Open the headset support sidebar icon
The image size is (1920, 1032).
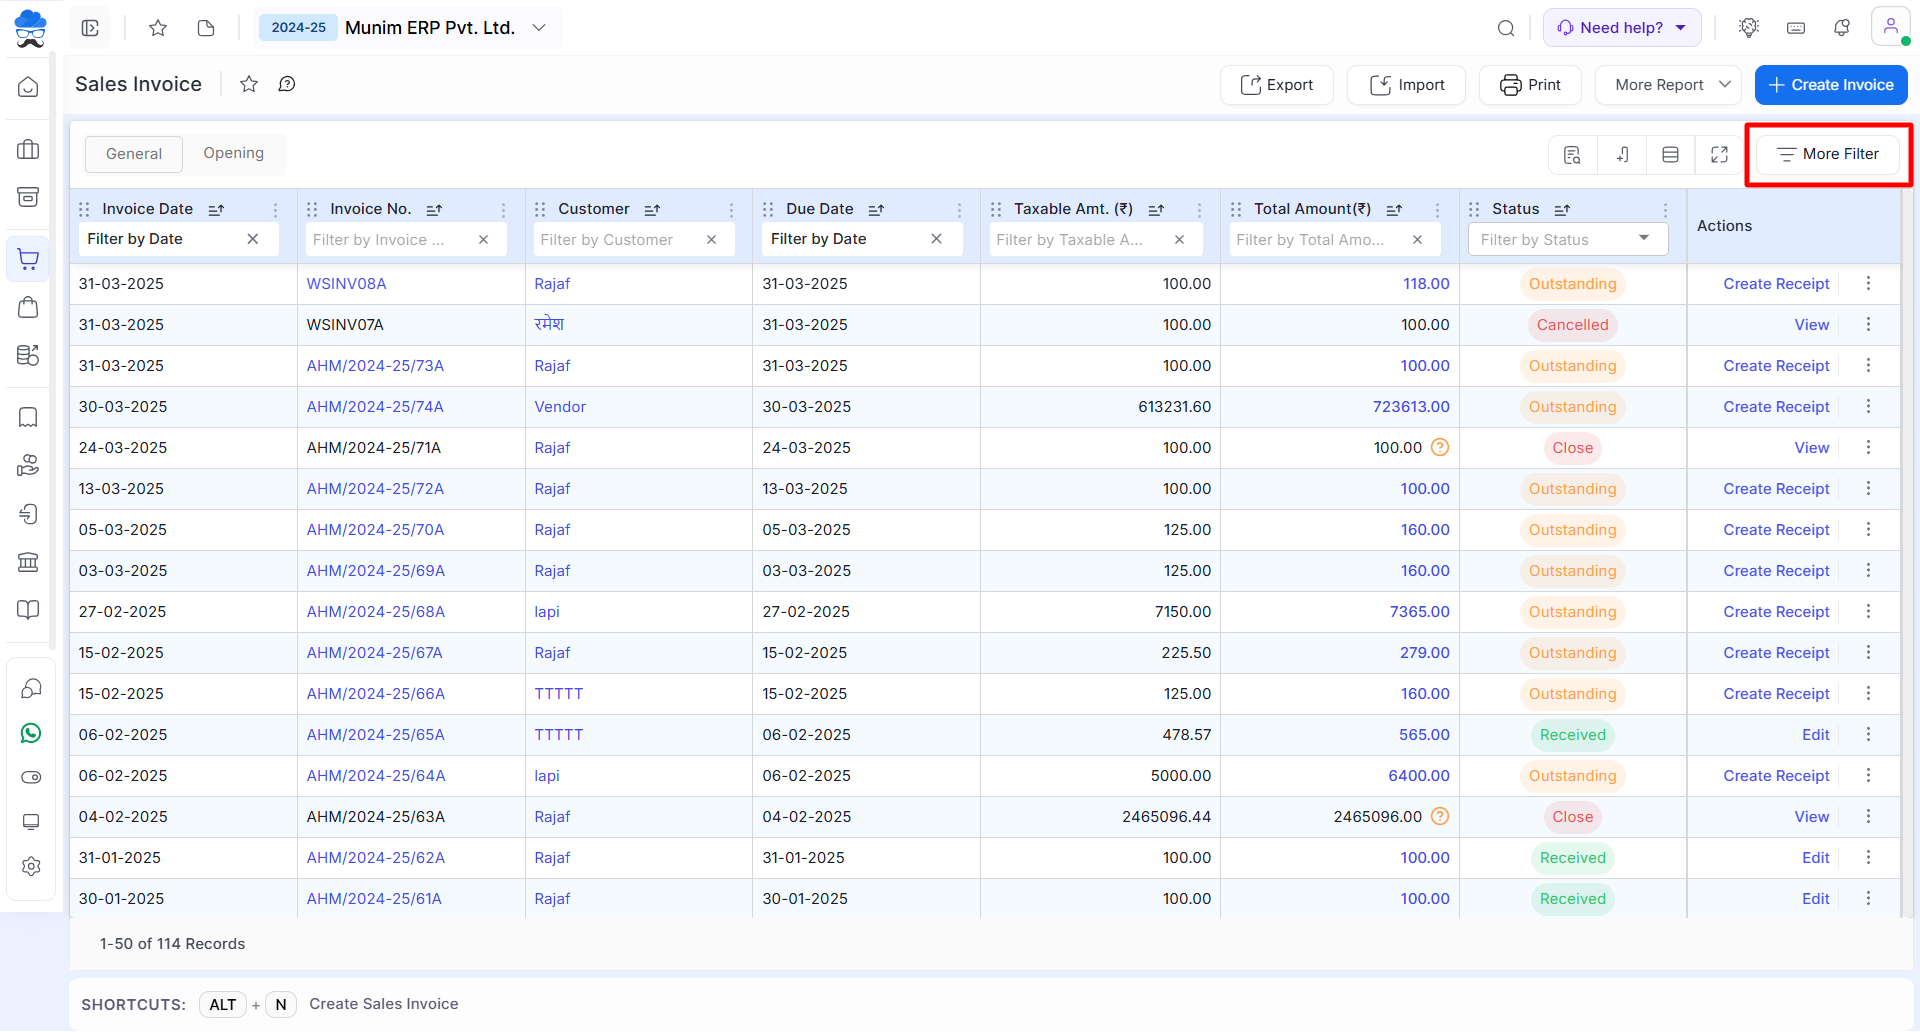(x=31, y=688)
